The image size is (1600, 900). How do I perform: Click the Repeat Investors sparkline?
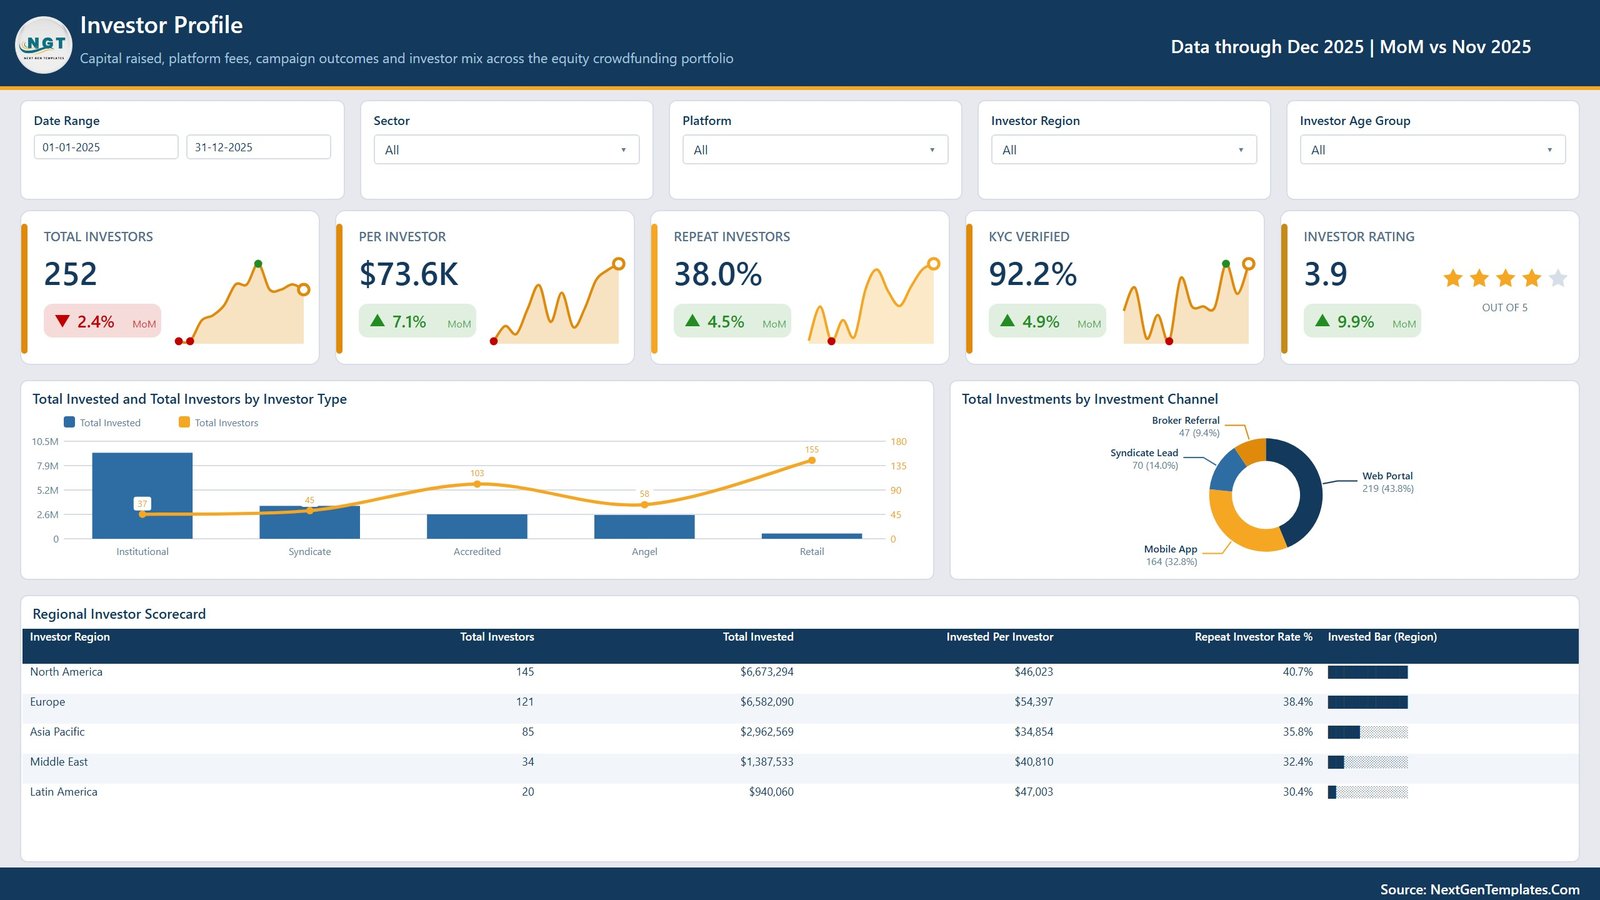[873, 303]
